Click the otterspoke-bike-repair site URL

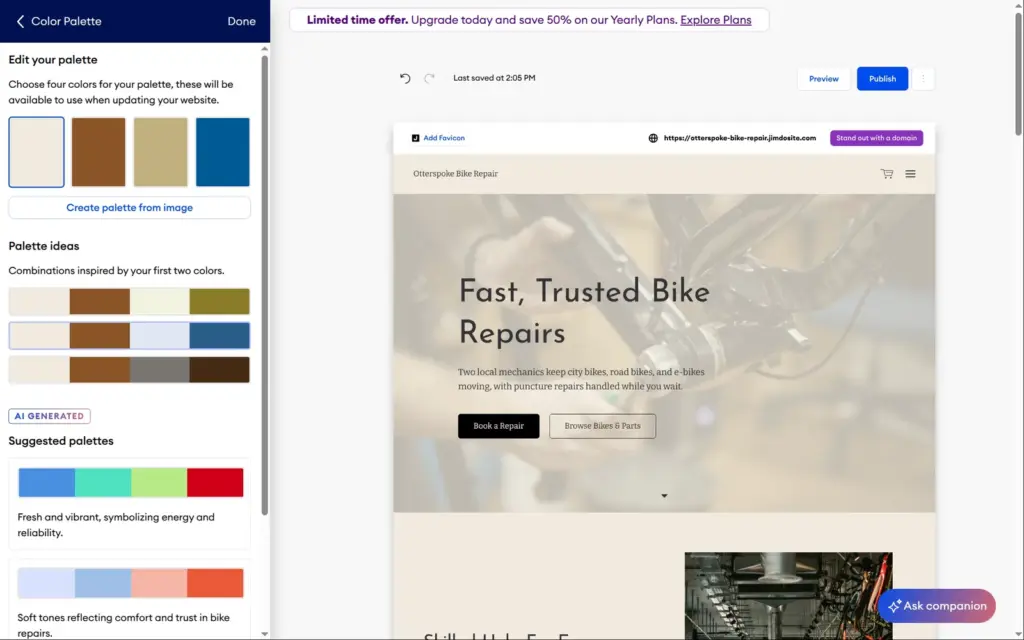coord(740,138)
